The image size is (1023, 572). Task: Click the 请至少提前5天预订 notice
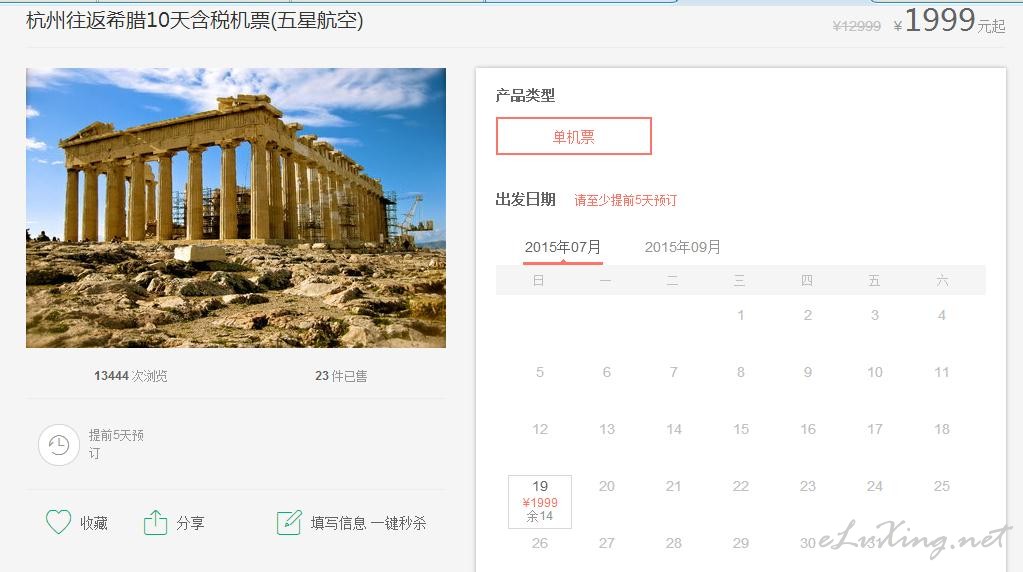(x=625, y=200)
